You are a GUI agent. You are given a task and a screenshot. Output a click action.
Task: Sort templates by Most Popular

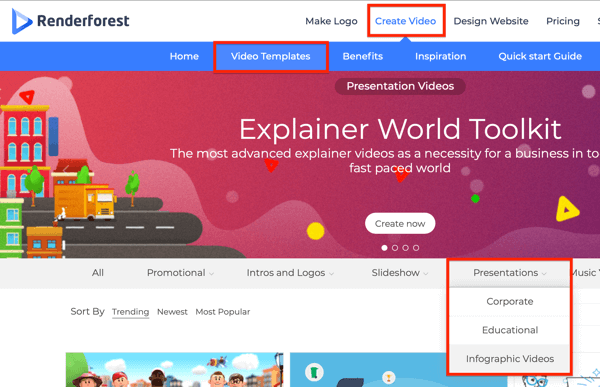pyautogui.click(x=223, y=312)
